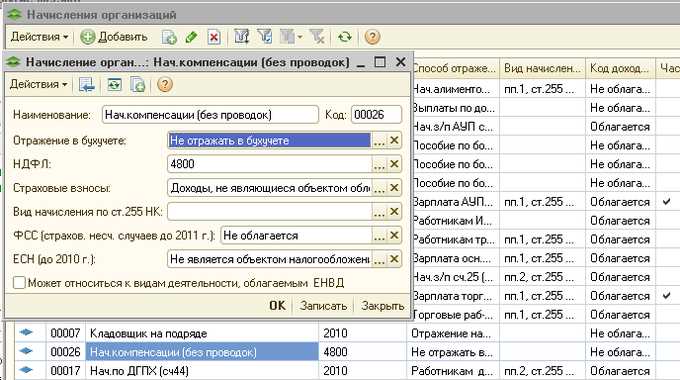The image size is (680, 380).
Task: Toggle the ЕНВД activity checkbox
Action: point(19,283)
